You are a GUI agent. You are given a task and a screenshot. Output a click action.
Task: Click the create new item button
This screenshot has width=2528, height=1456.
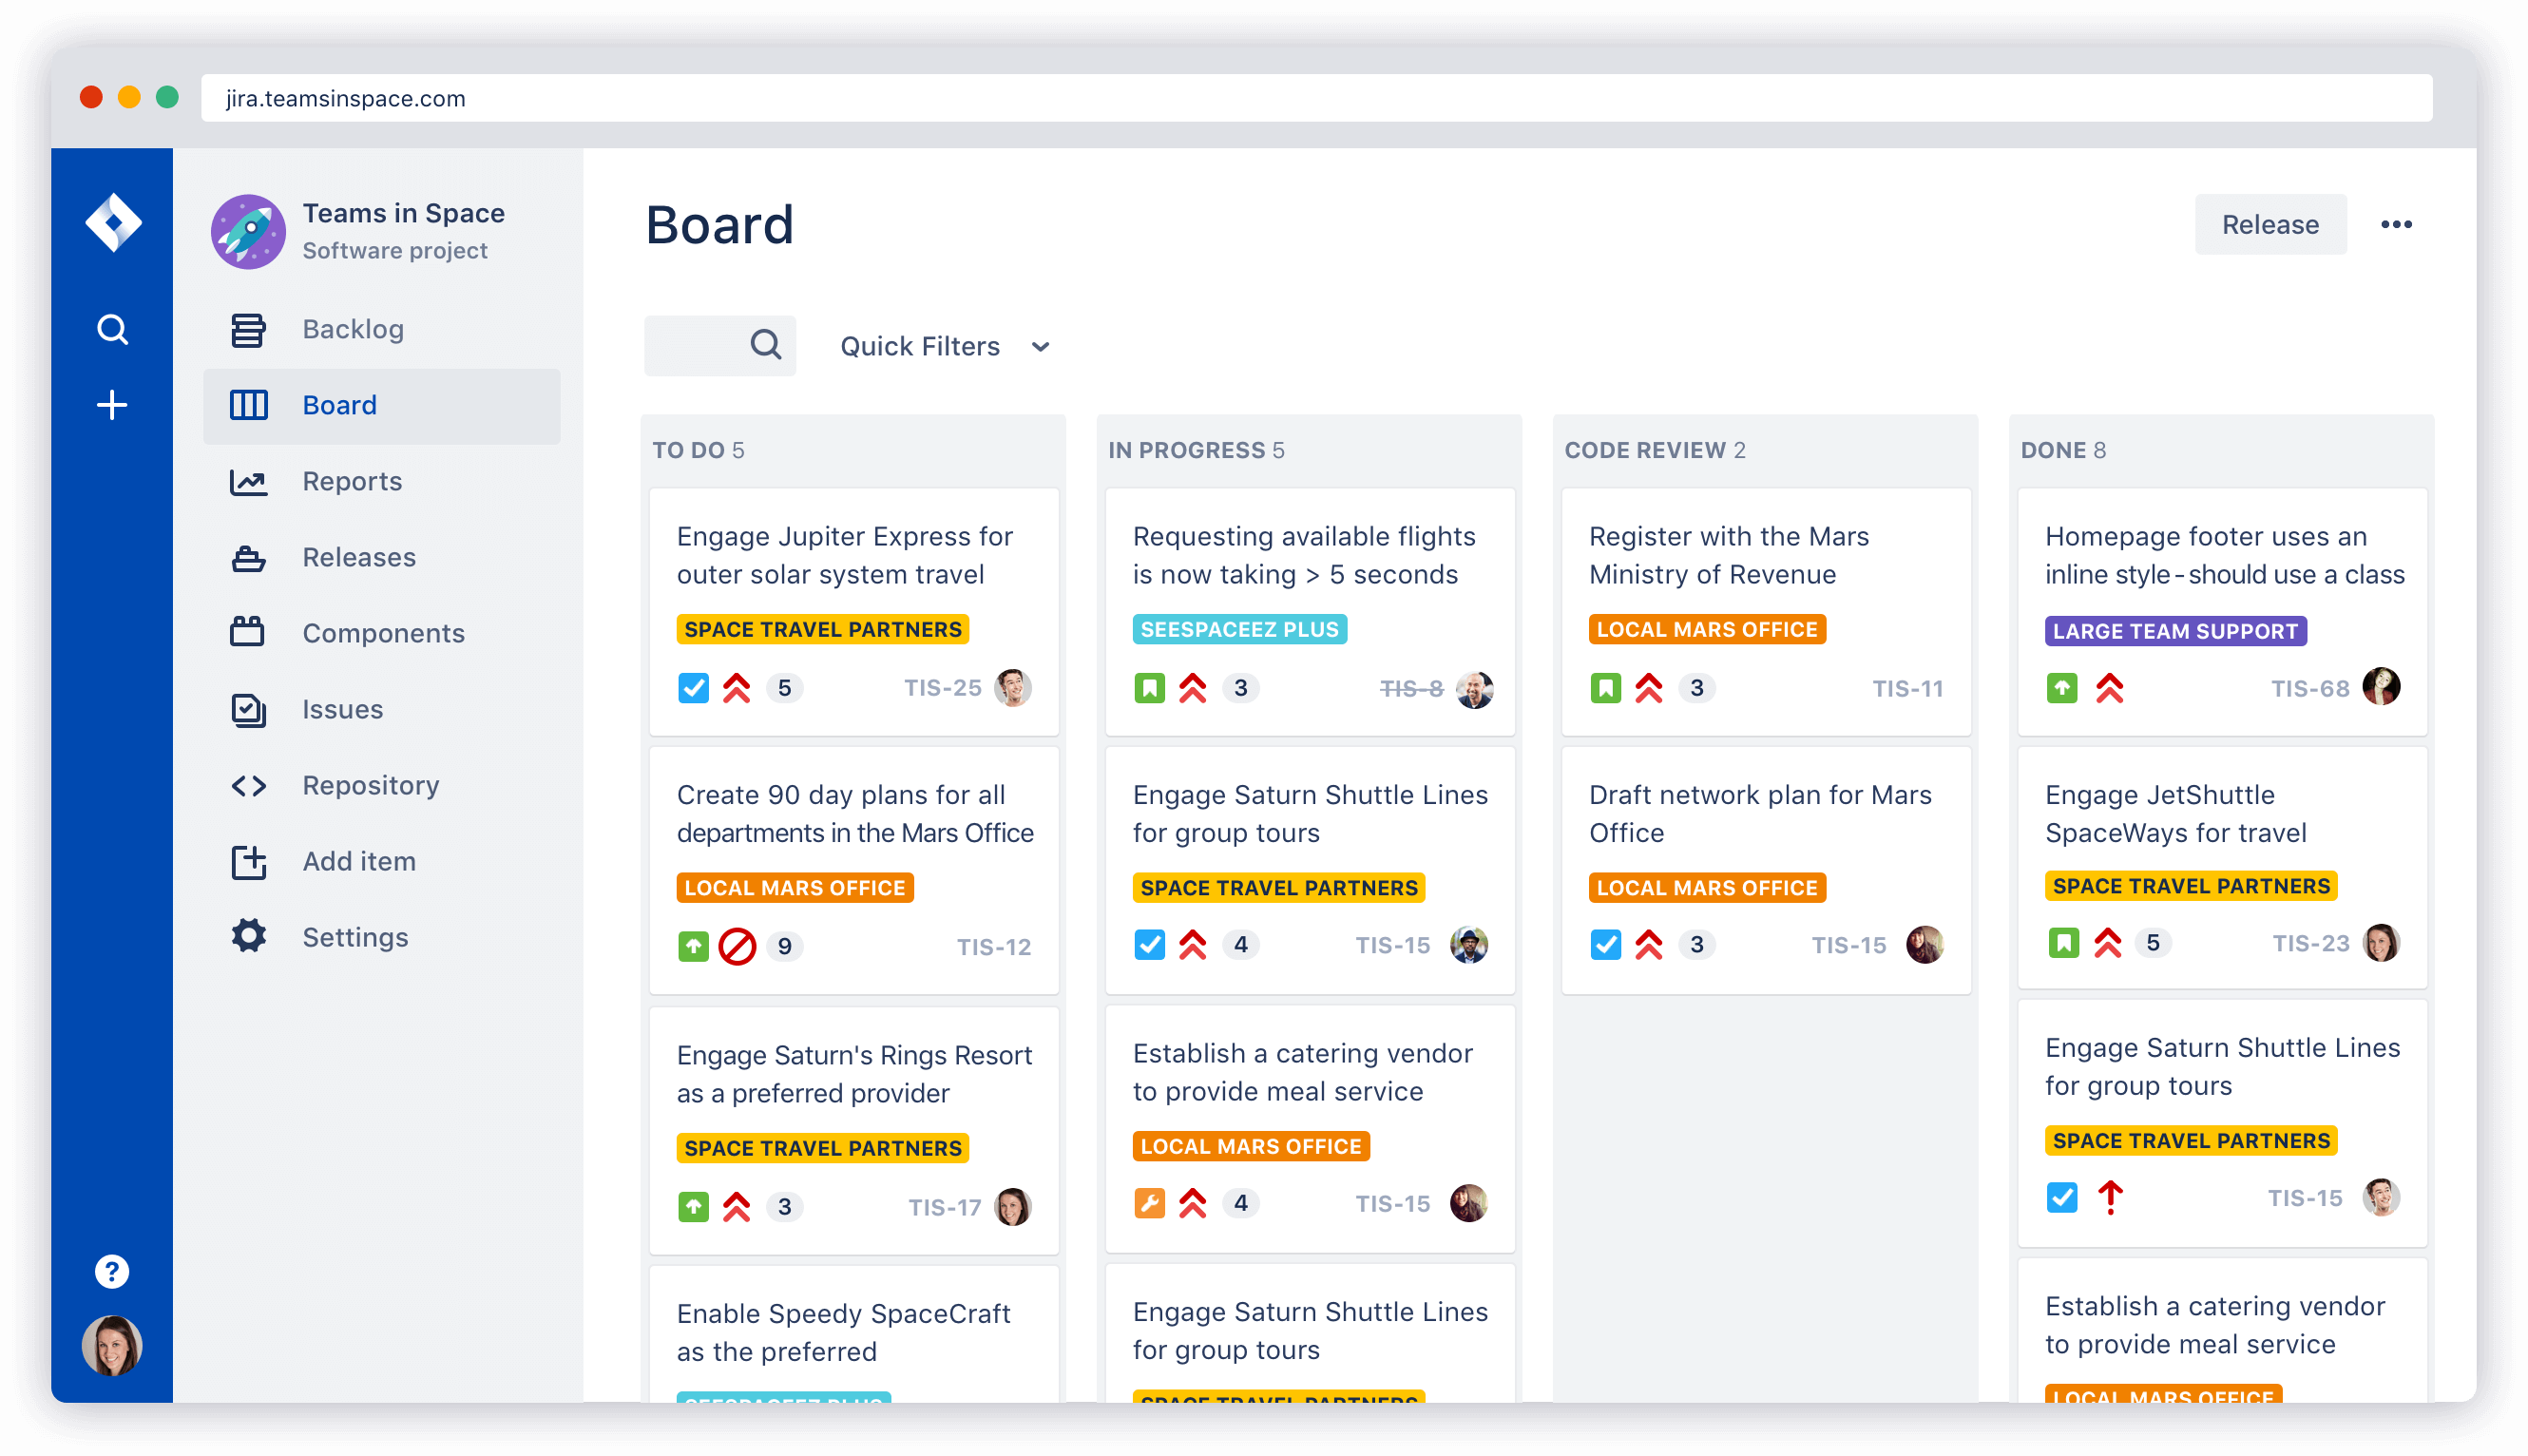(113, 404)
